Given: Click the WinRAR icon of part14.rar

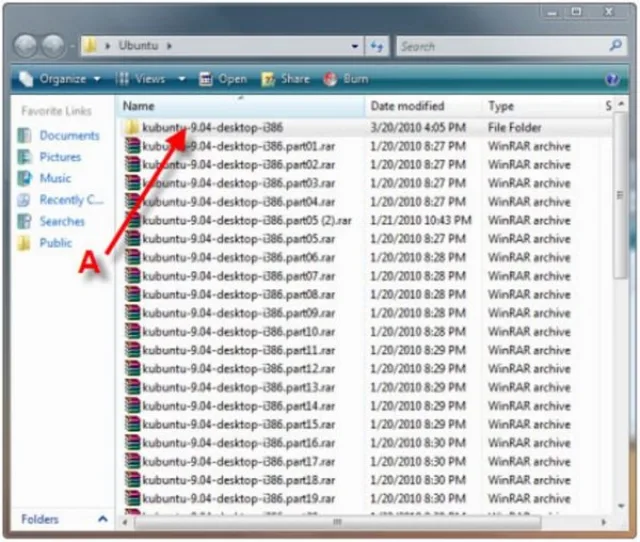Looking at the screenshot, I should [133, 406].
